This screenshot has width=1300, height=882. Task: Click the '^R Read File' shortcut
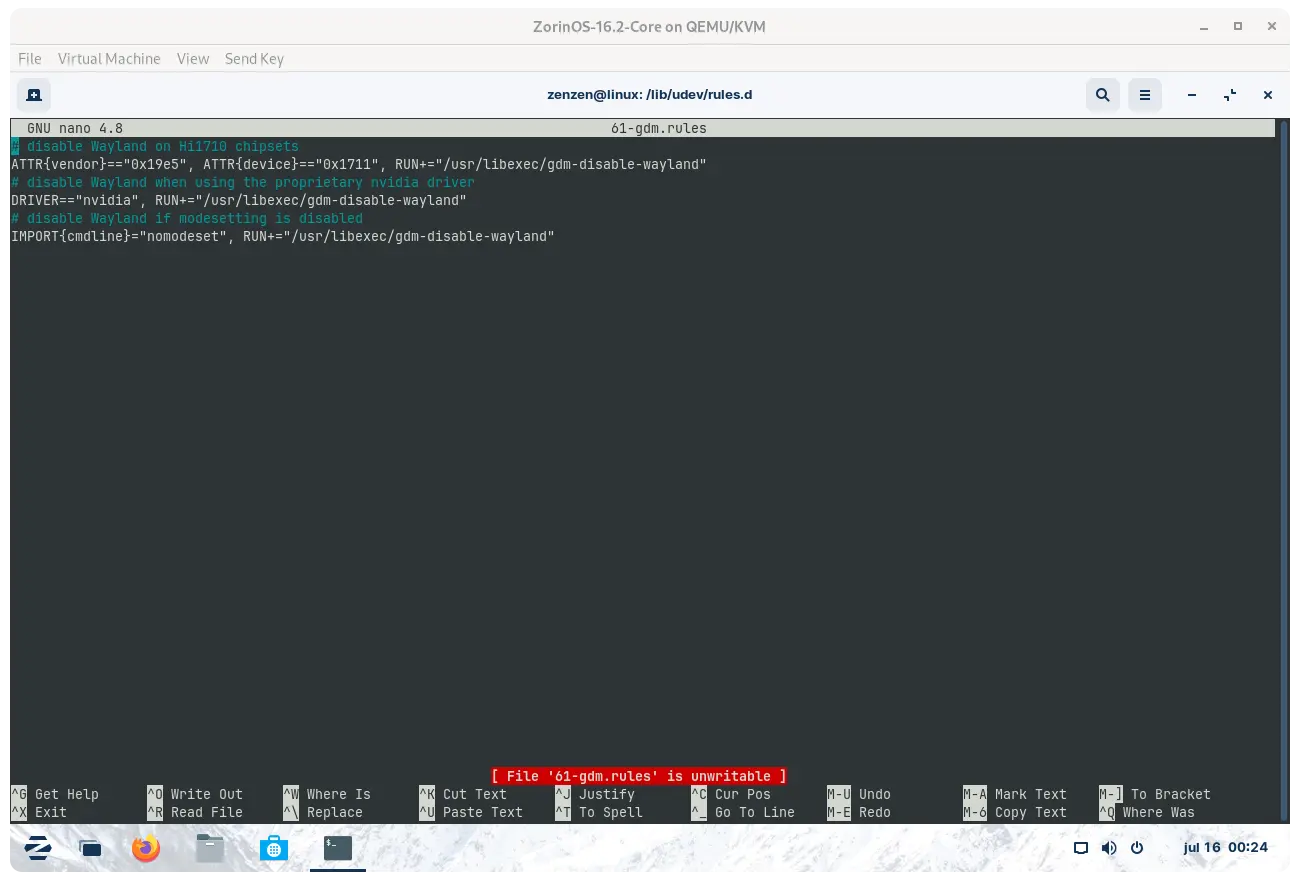(195, 812)
